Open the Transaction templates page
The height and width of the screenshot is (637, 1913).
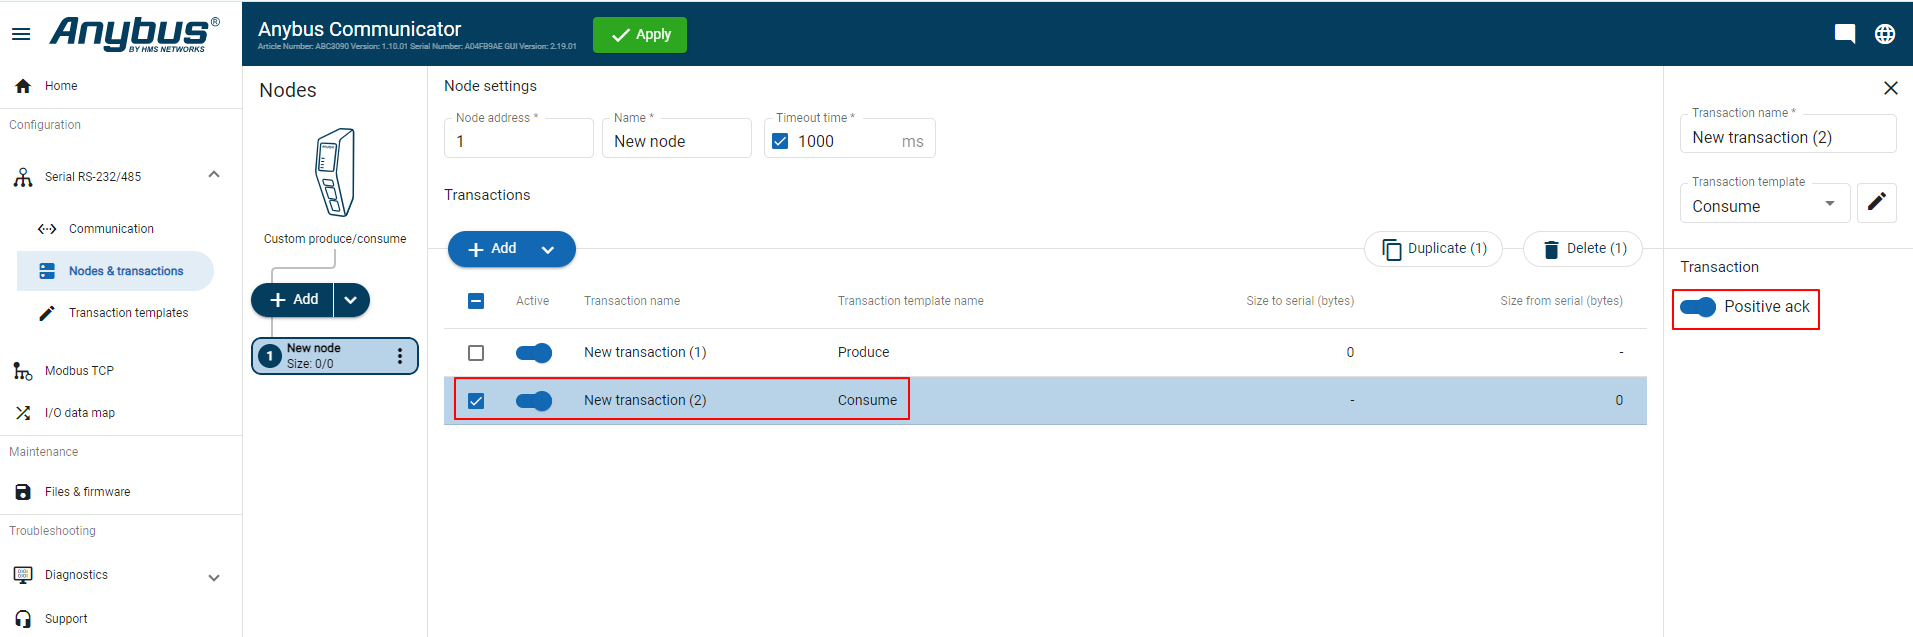[x=128, y=313]
